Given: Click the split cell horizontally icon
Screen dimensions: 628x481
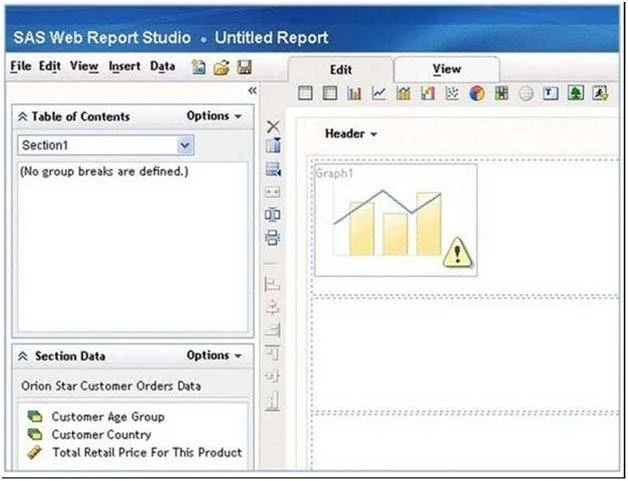Looking at the screenshot, I should coord(273,215).
